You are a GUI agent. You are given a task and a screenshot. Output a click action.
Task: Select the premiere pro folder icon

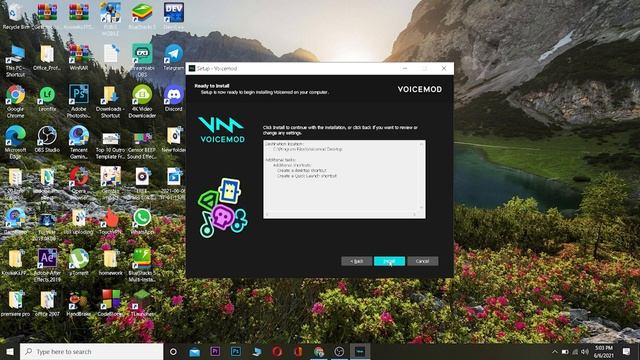click(x=16, y=304)
